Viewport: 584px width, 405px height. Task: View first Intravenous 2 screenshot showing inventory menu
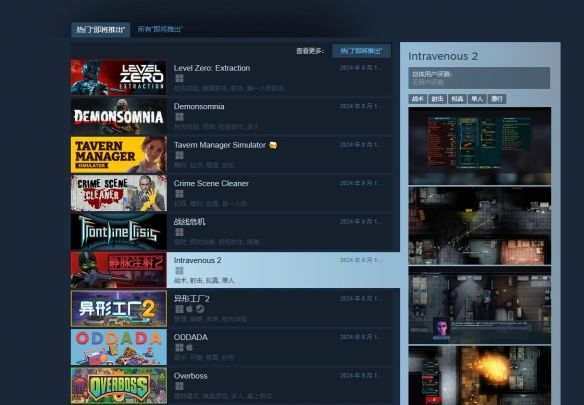pos(479,146)
